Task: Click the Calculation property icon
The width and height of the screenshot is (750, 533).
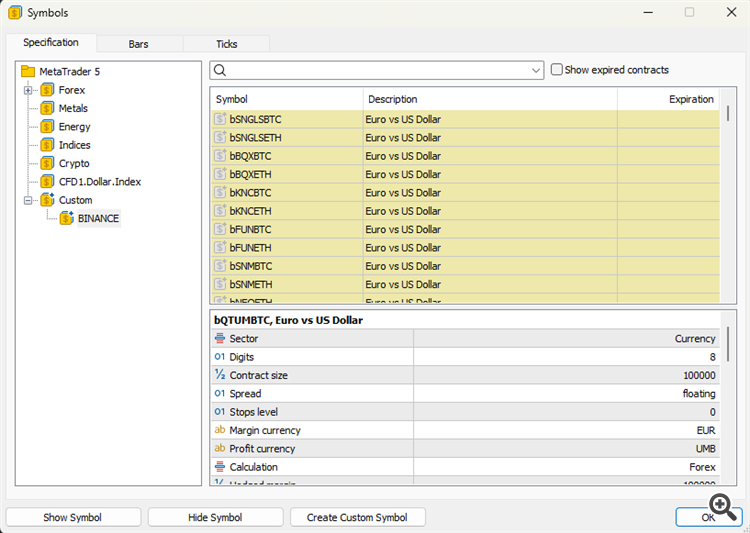Action: click(220, 466)
